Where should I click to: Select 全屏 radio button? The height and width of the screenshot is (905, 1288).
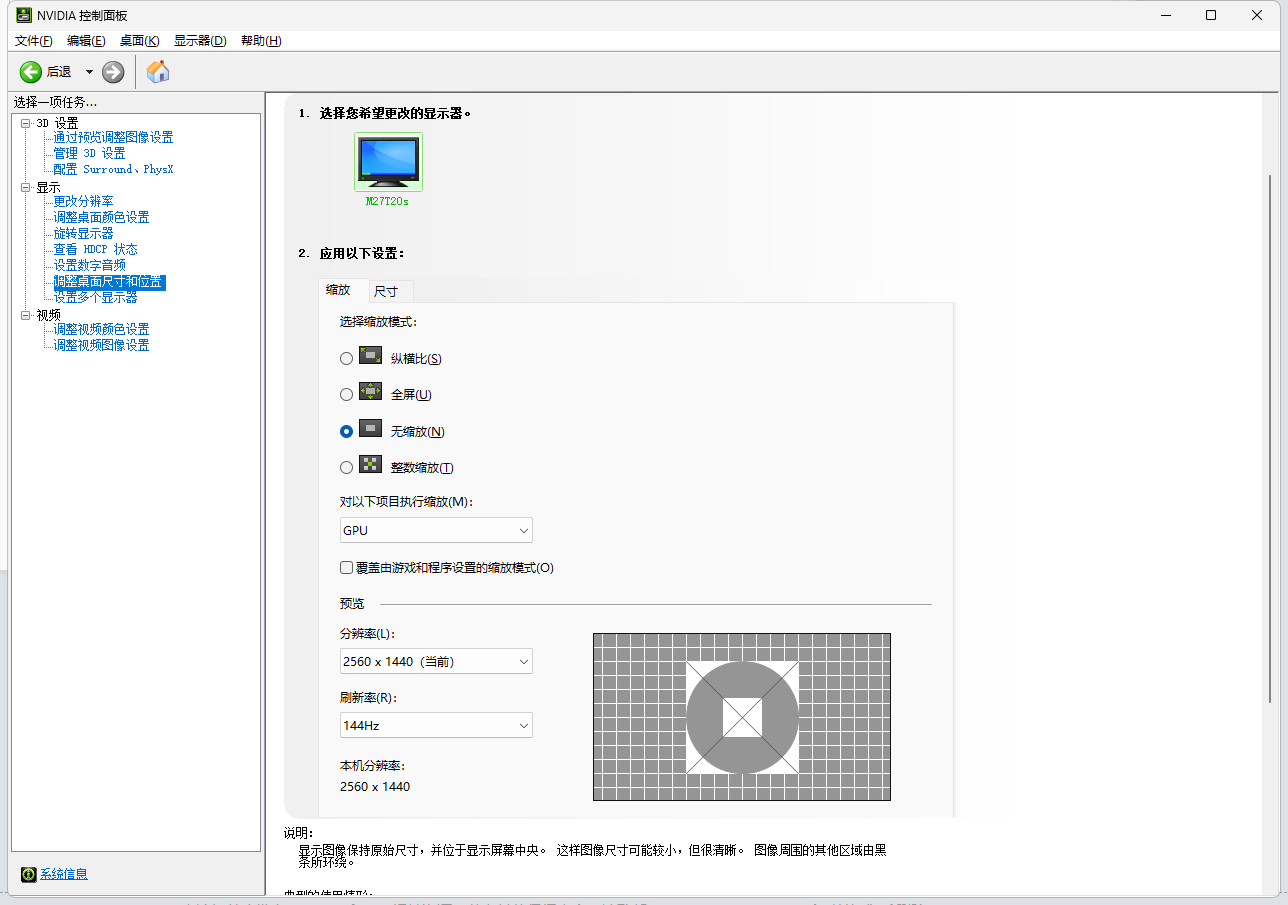[x=347, y=394]
